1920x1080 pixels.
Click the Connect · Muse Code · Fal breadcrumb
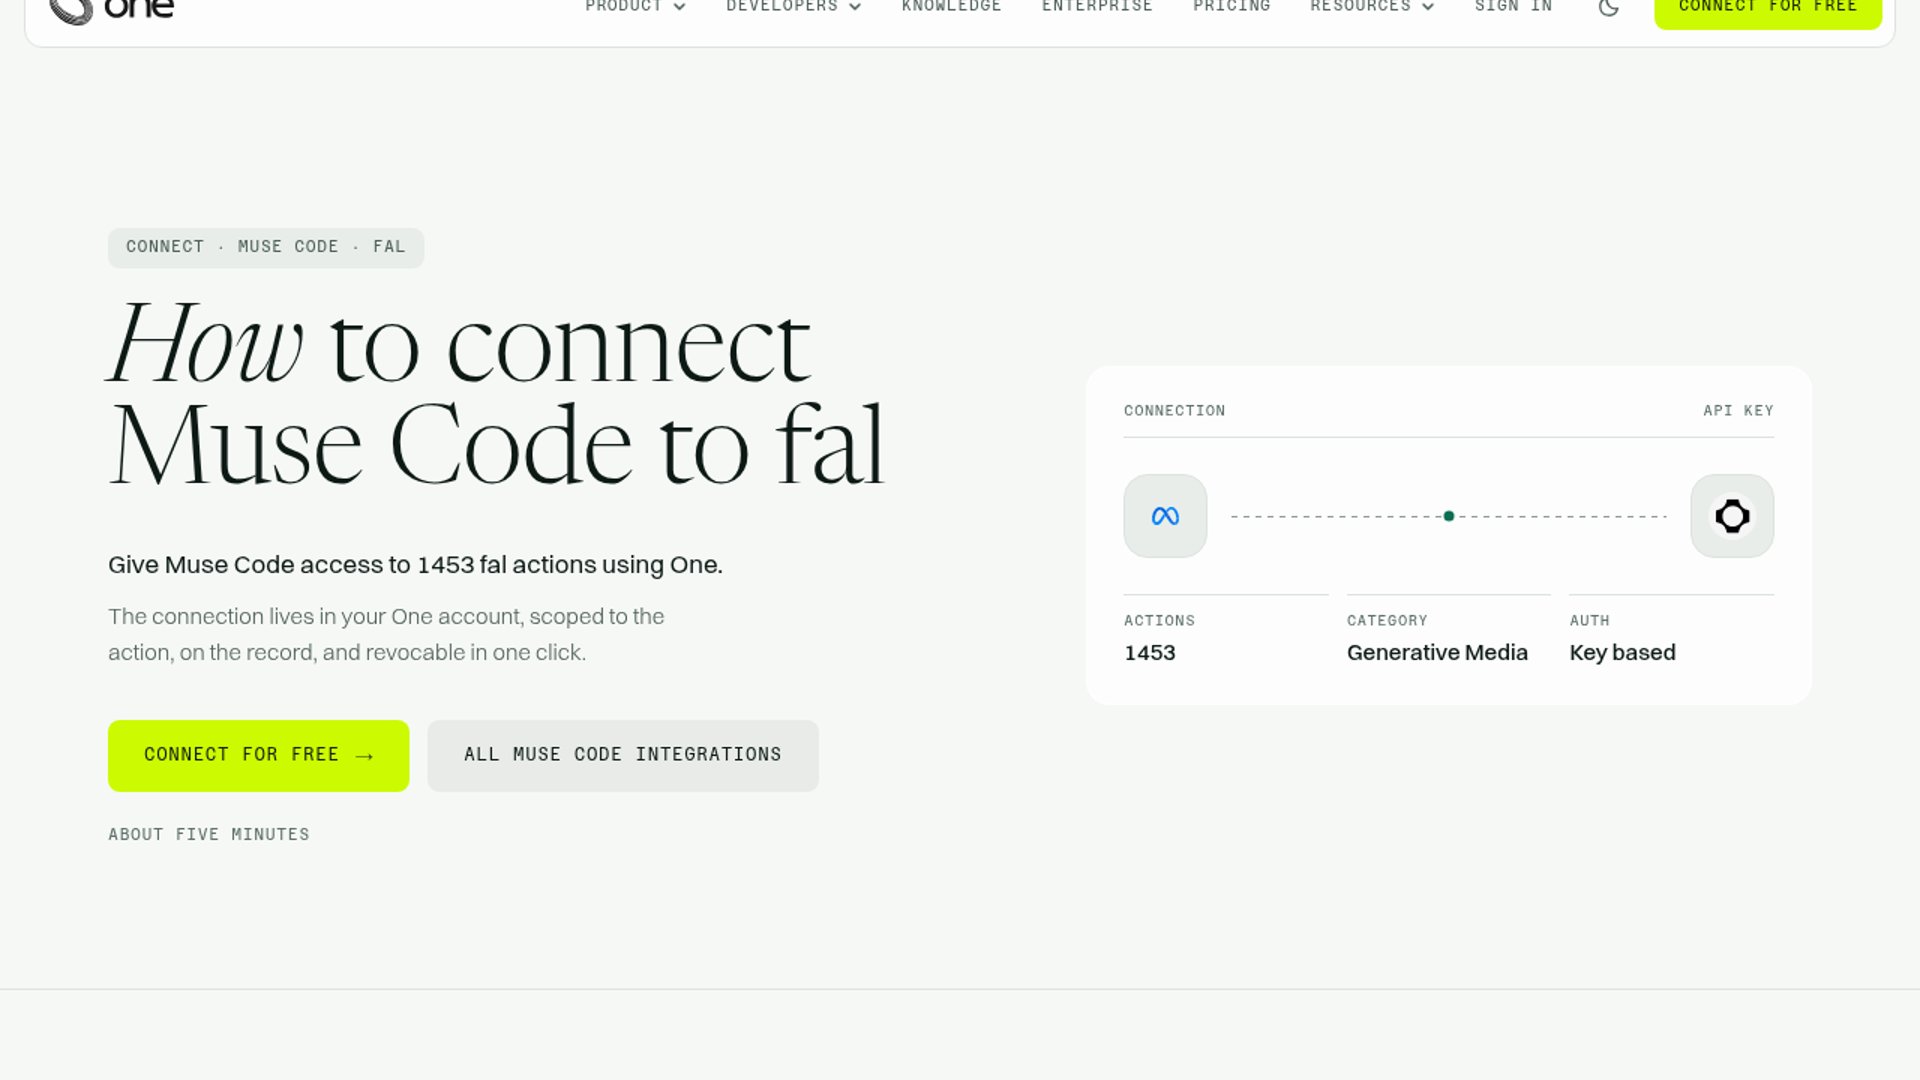click(x=265, y=247)
